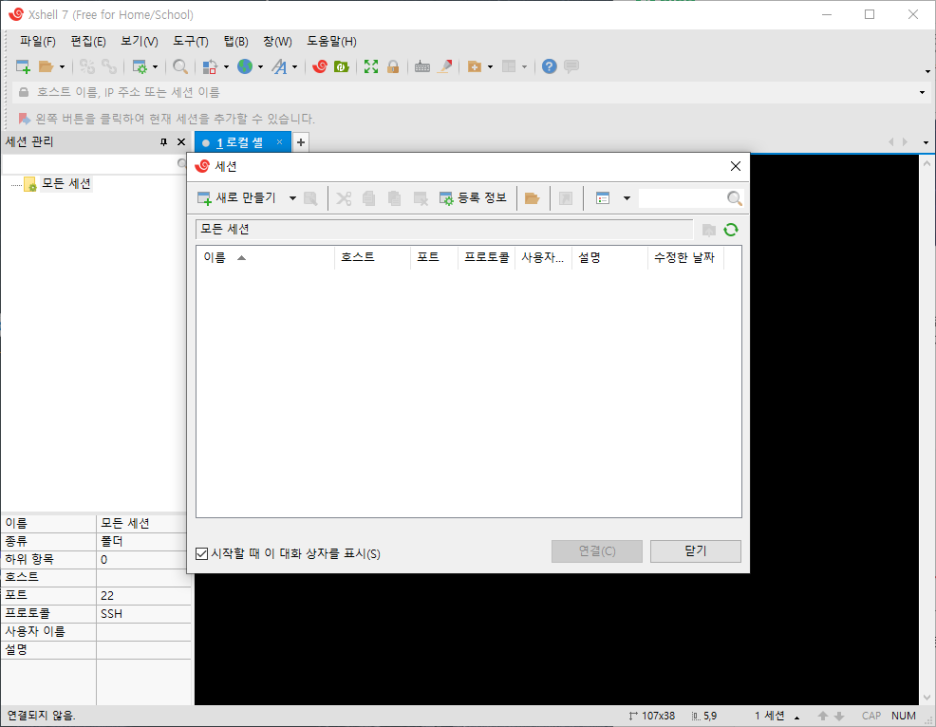The width and height of the screenshot is (936, 727).
Task: Click the add-folder icon in main toolbar
Action: (474, 66)
